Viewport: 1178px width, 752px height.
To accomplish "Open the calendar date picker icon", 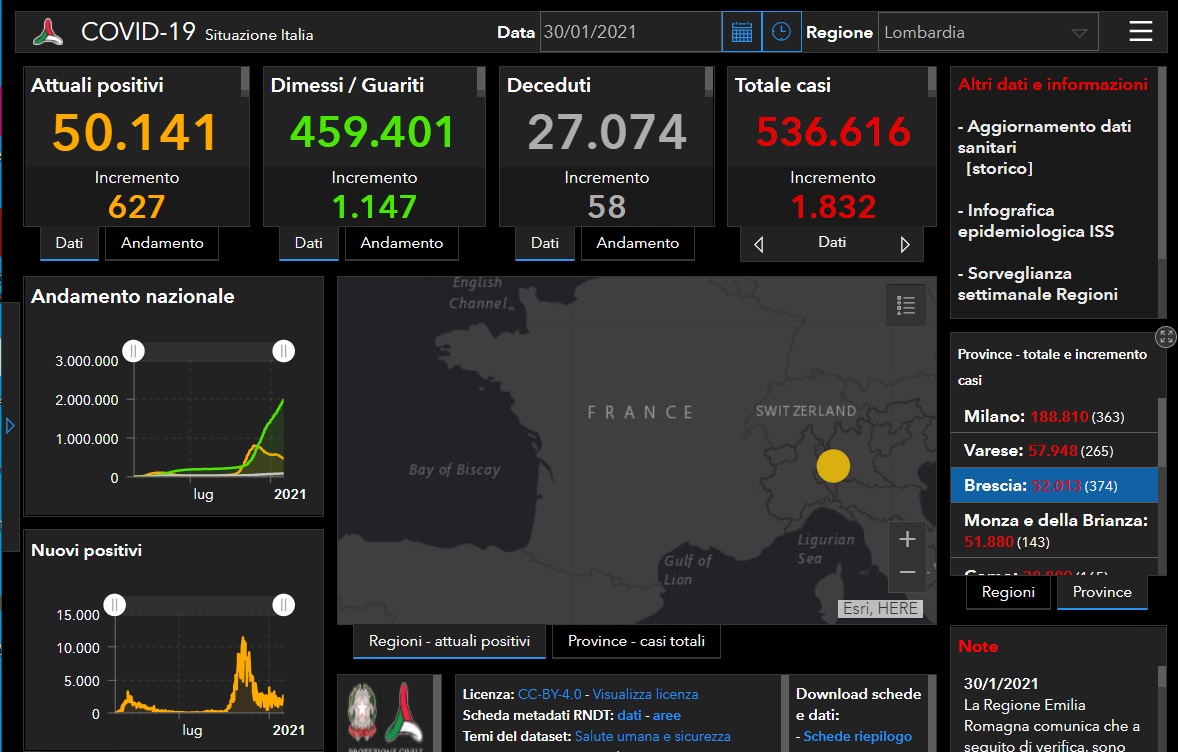I will (x=741, y=32).
